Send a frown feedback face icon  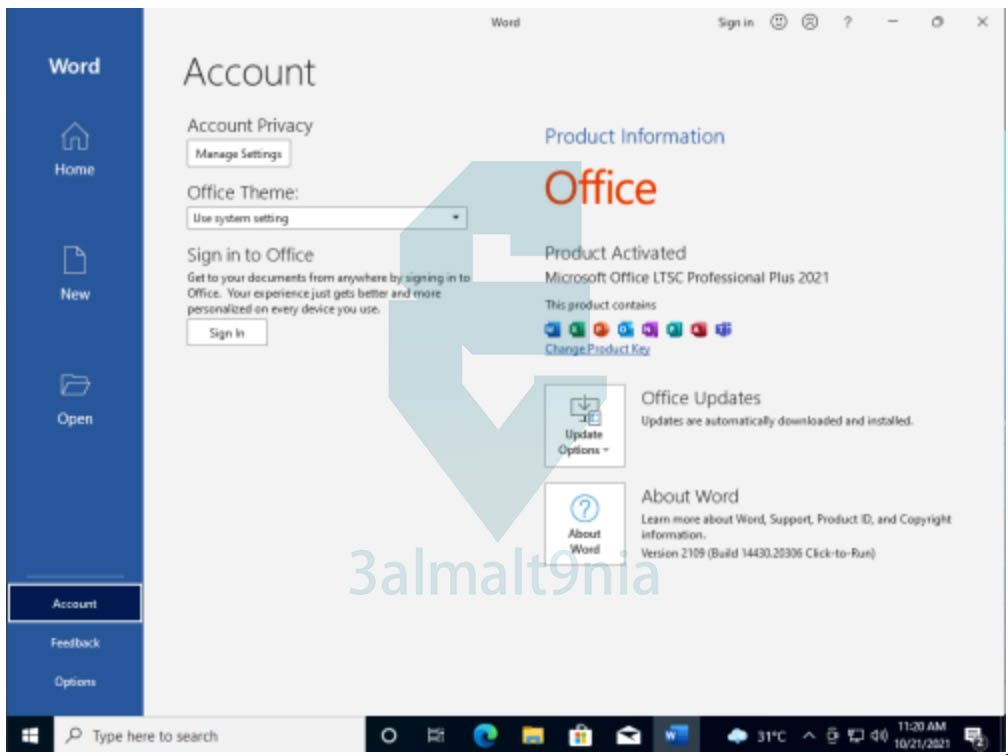pos(810,23)
